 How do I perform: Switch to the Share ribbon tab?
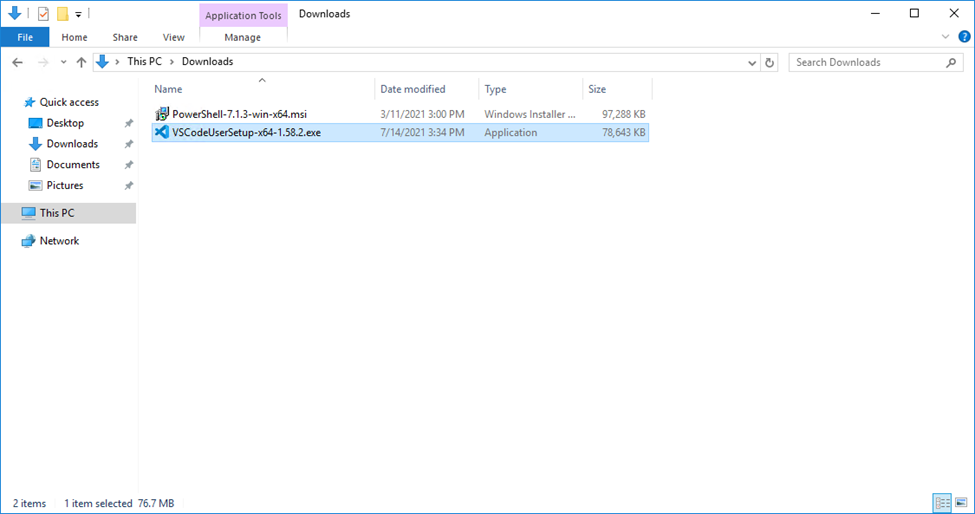click(x=125, y=37)
